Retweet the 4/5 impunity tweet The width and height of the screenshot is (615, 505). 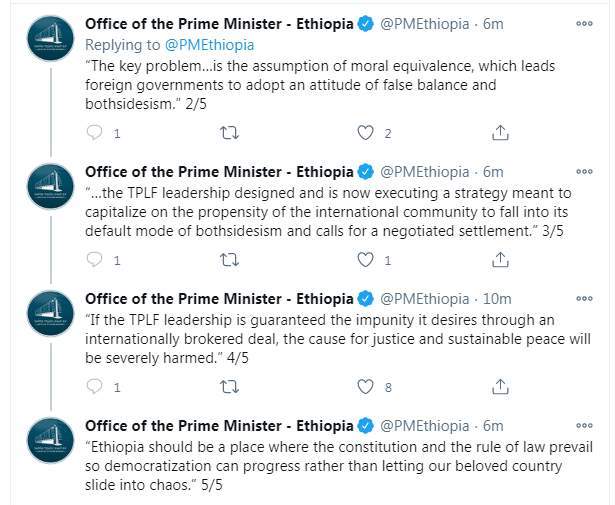tap(229, 386)
